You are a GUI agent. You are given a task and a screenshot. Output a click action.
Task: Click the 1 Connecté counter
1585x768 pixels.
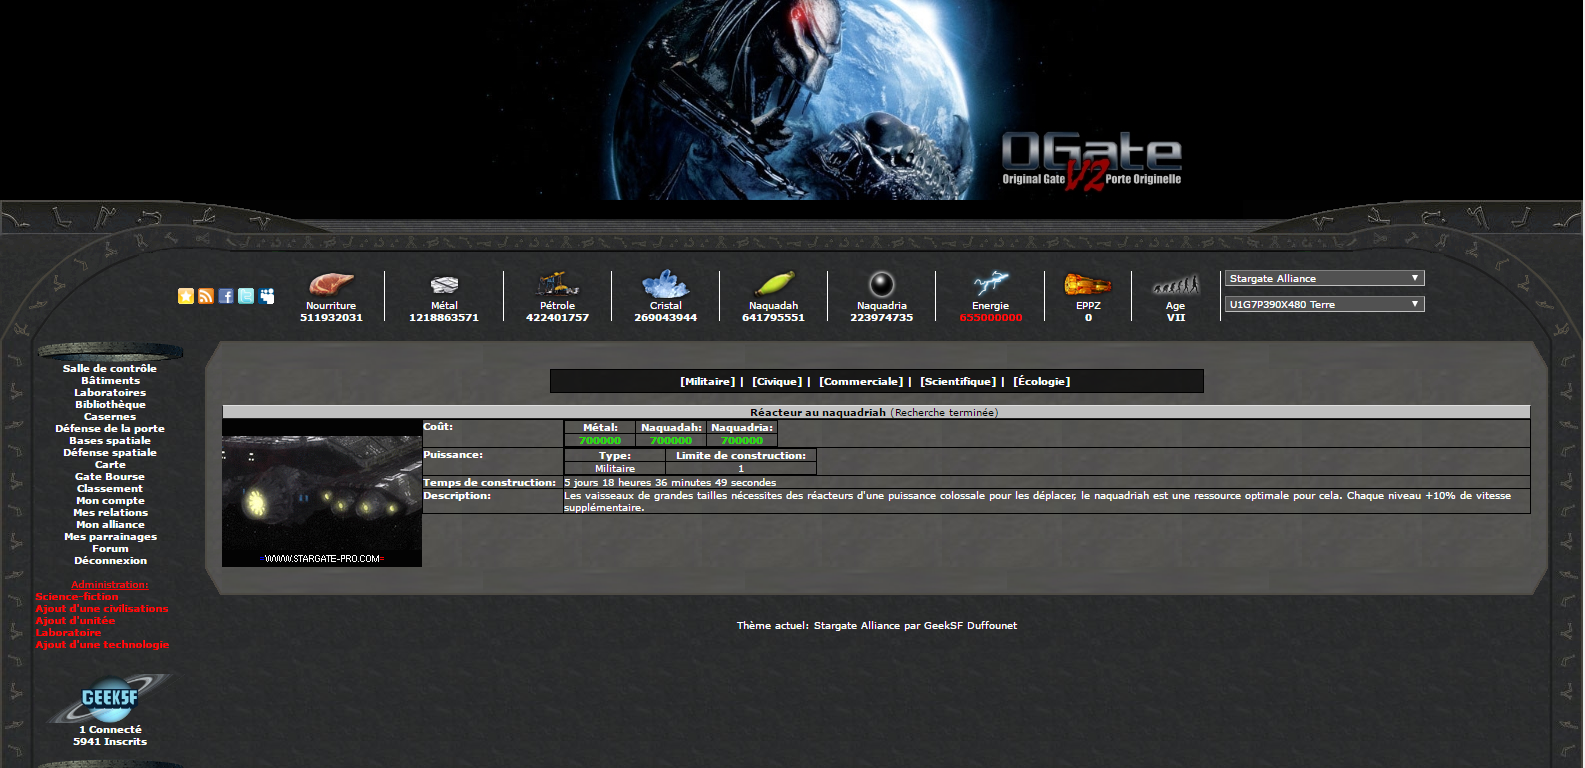pos(110,730)
